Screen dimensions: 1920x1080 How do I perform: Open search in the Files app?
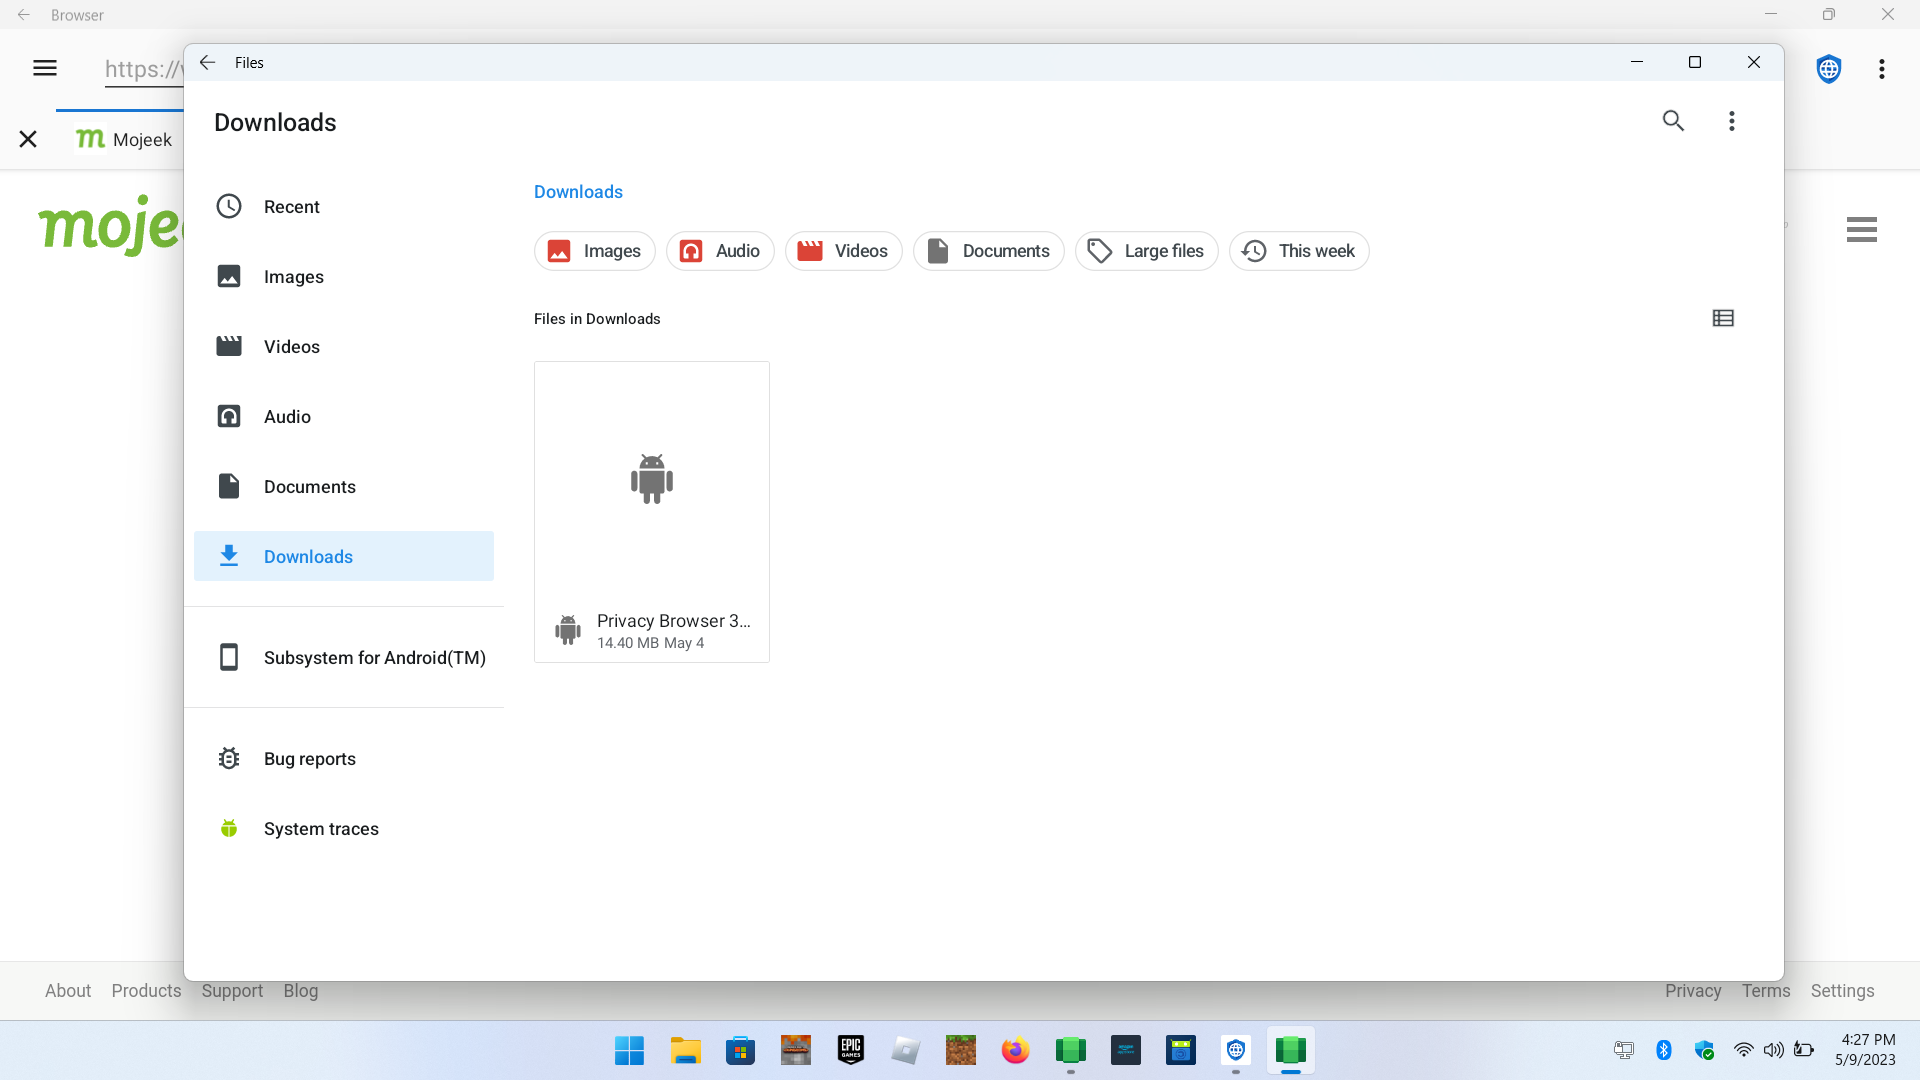pos(1673,121)
